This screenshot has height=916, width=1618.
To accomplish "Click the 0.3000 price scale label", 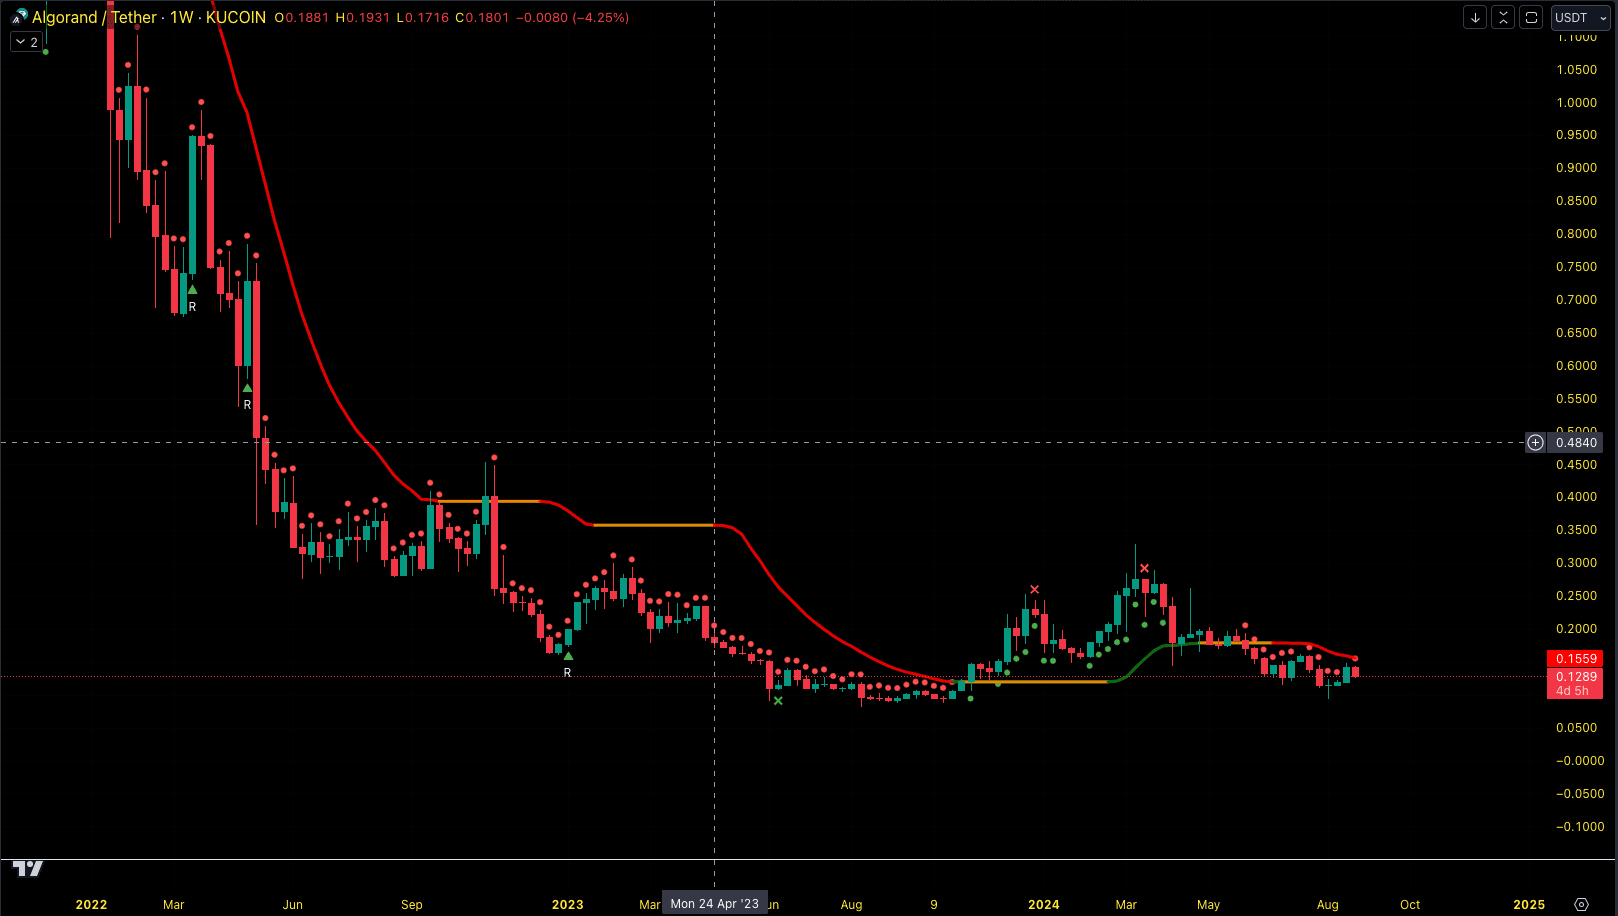I will 1577,562.
